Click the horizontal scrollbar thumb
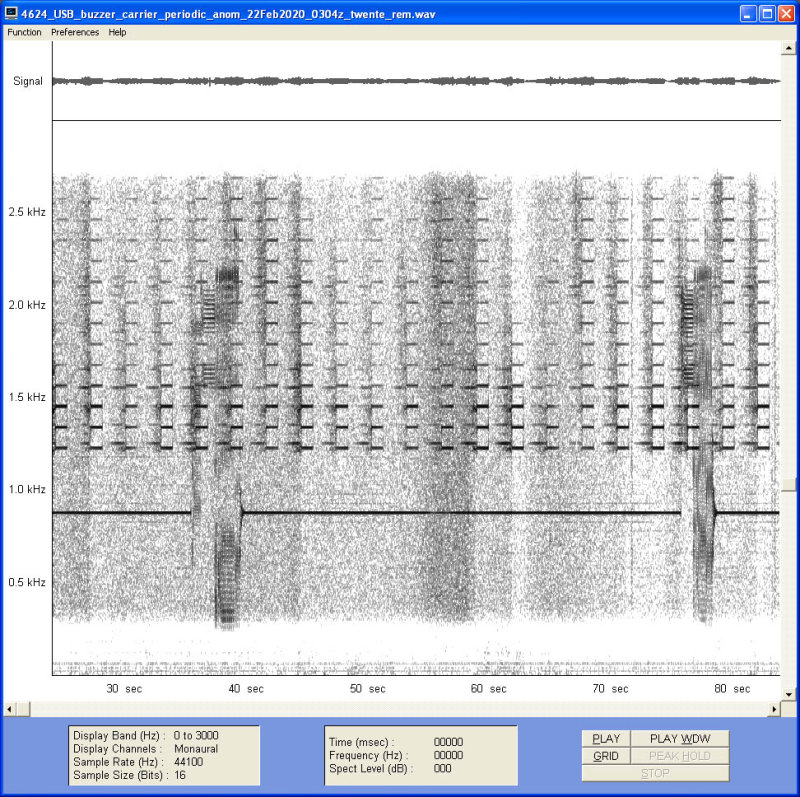 [x=23, y=709]
